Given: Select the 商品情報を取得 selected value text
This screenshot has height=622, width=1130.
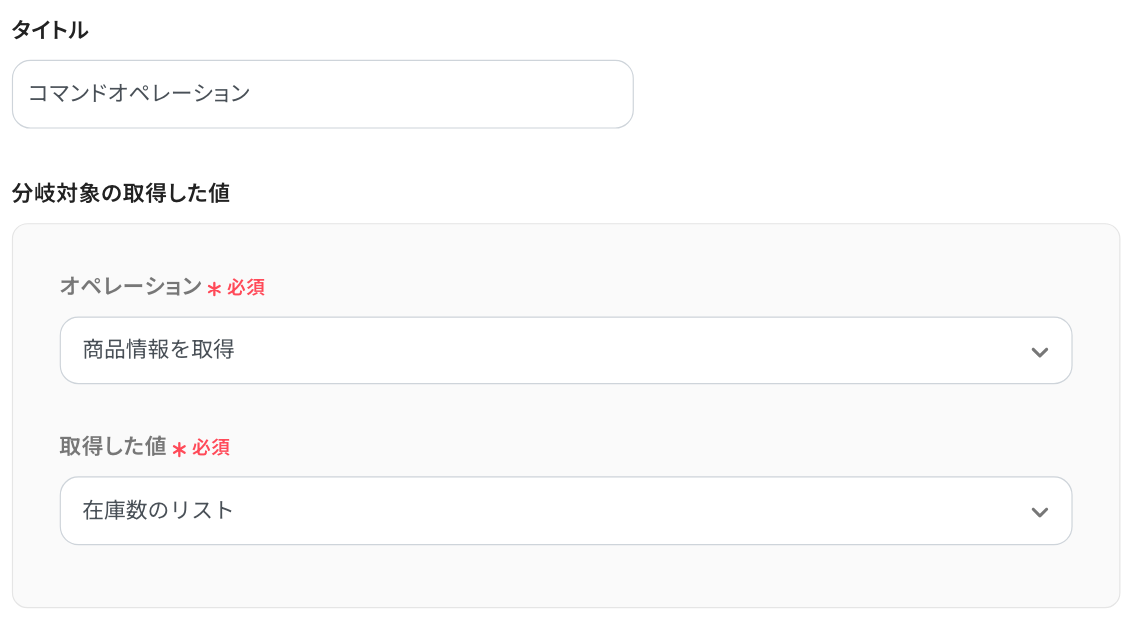Looking at the screenshot, I should pyautogui.click(x=159, y=351).
